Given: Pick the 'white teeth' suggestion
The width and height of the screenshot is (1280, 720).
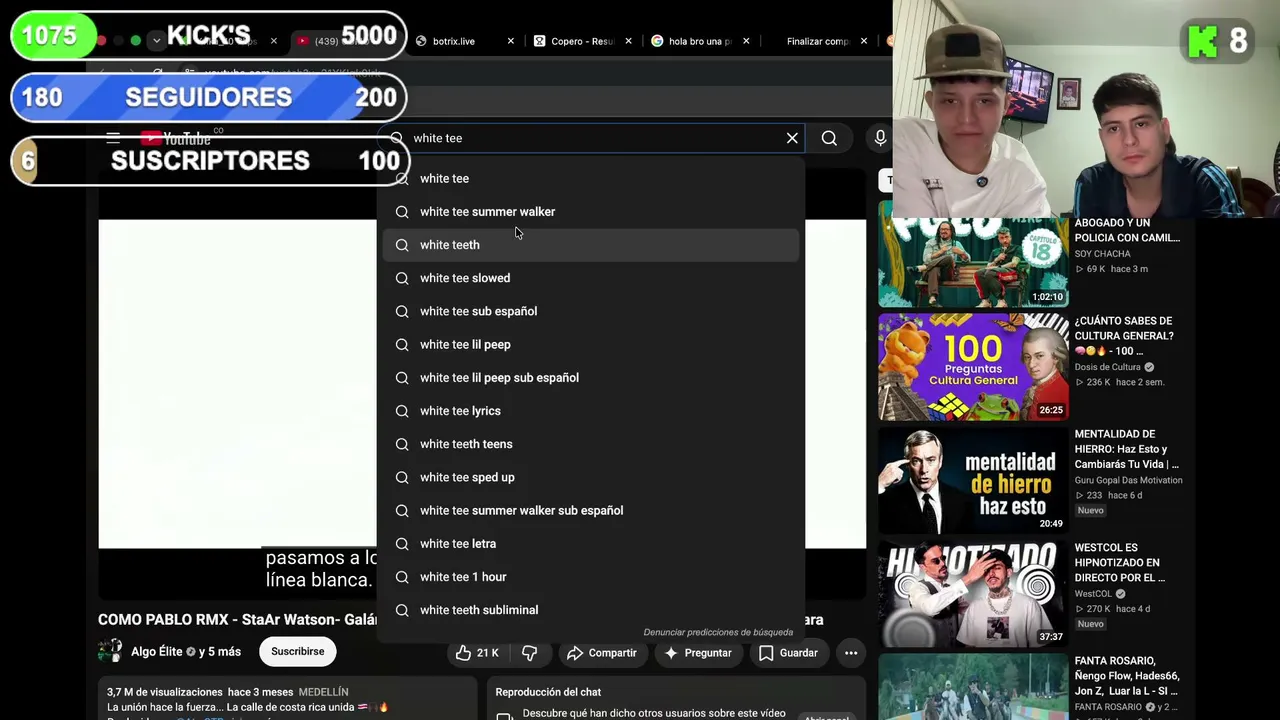Looking at the screenshot, I should tap(591, 245).
